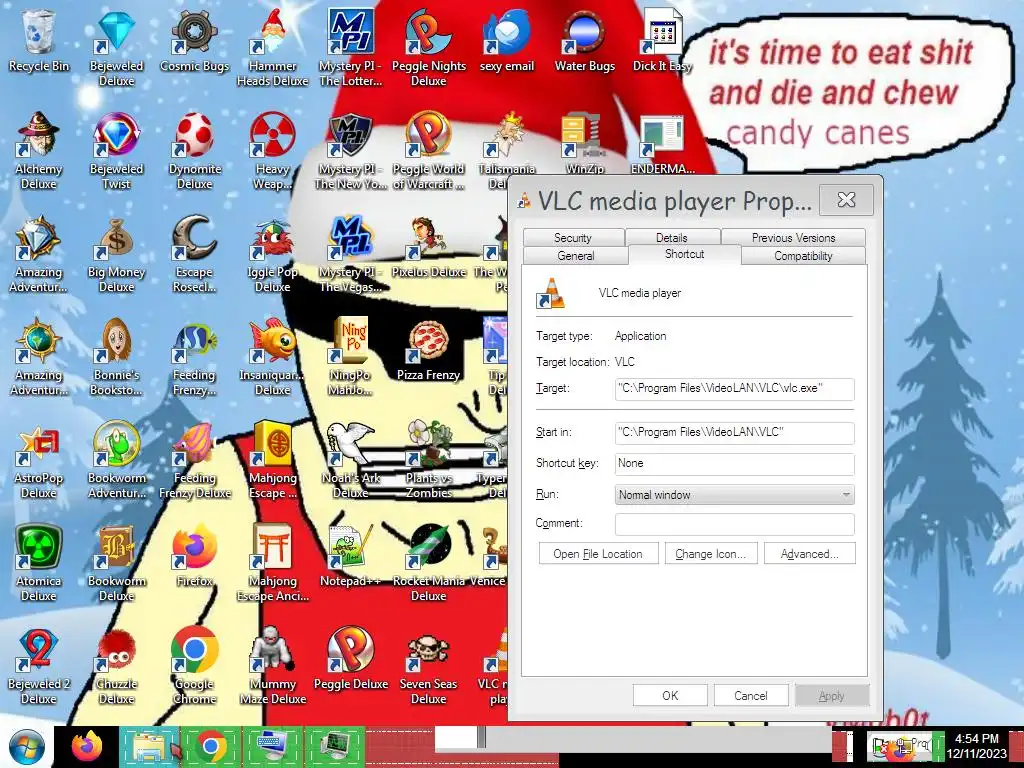Image resolution: width=1024 pixels, height=768 pixels.
Task: Select the Shortcut tab
Action: coord(684,254)
